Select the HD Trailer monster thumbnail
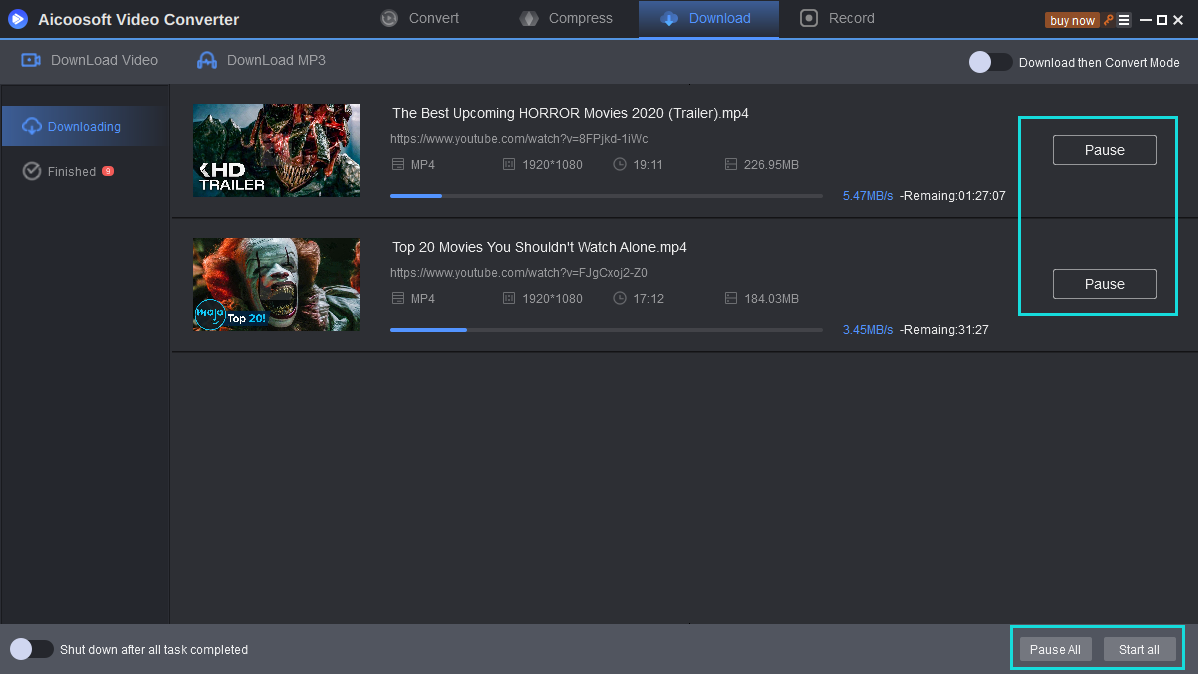This screenshot has width=1198, height=674. [276, 151]
